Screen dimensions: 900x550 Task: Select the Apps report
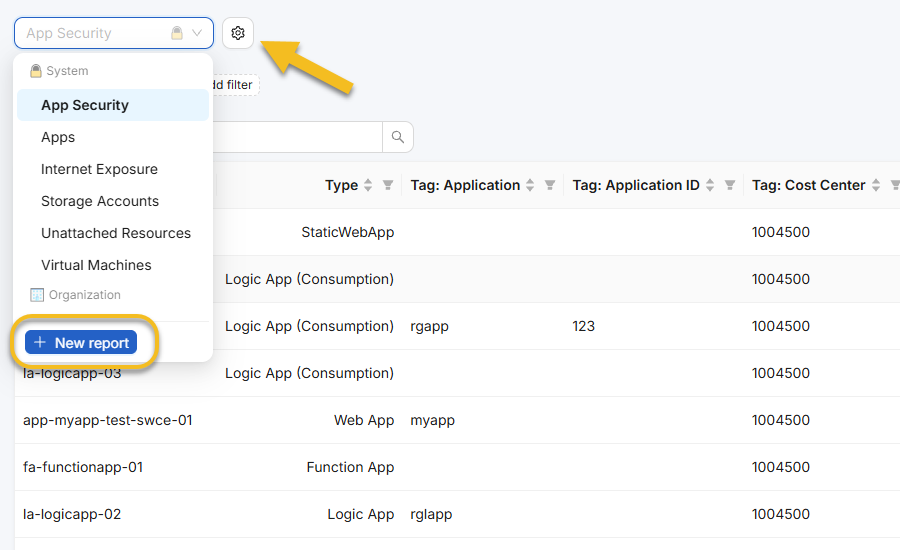[x=113, y=137]
